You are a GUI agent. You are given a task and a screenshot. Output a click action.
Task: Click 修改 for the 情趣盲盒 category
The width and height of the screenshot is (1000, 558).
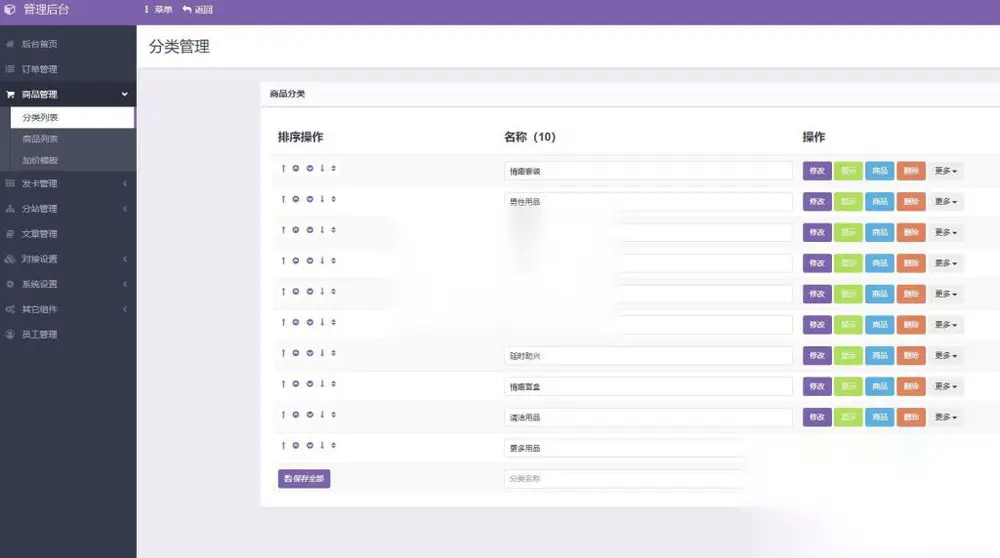point(817,386)
